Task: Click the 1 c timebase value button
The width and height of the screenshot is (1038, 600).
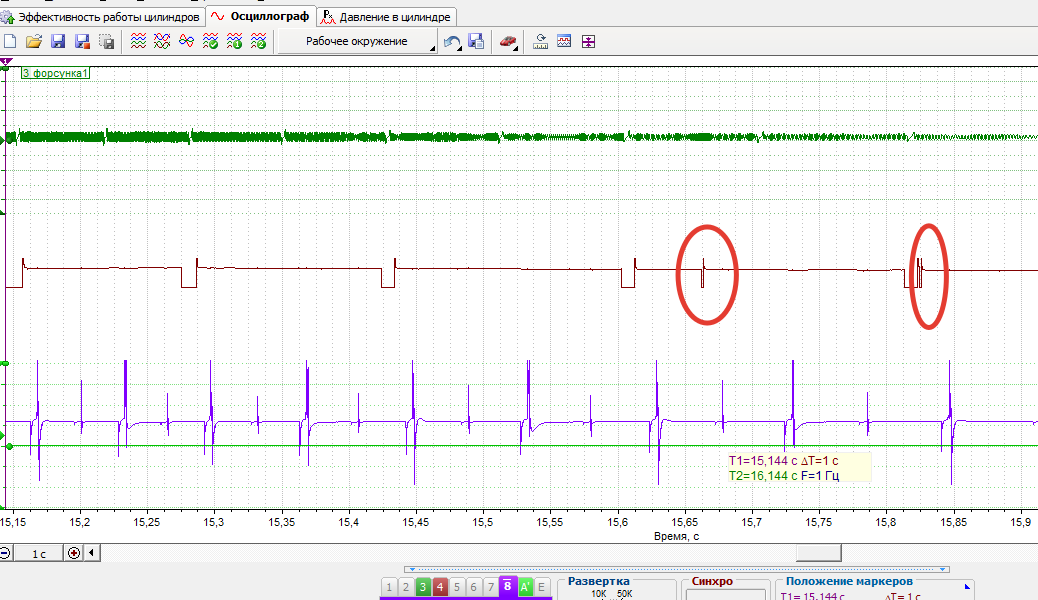Action: (x=38, y=553)
